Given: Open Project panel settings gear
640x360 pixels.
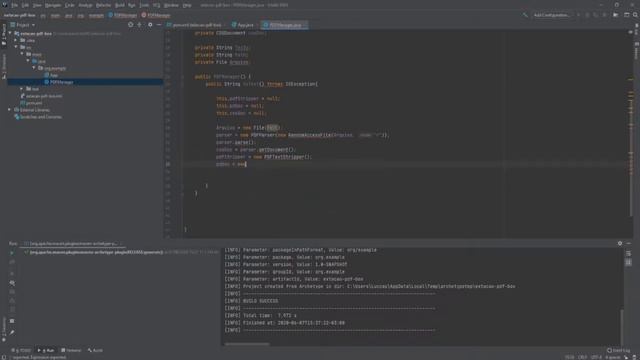Looking at the screenshot, I should [x=150, y=25].
